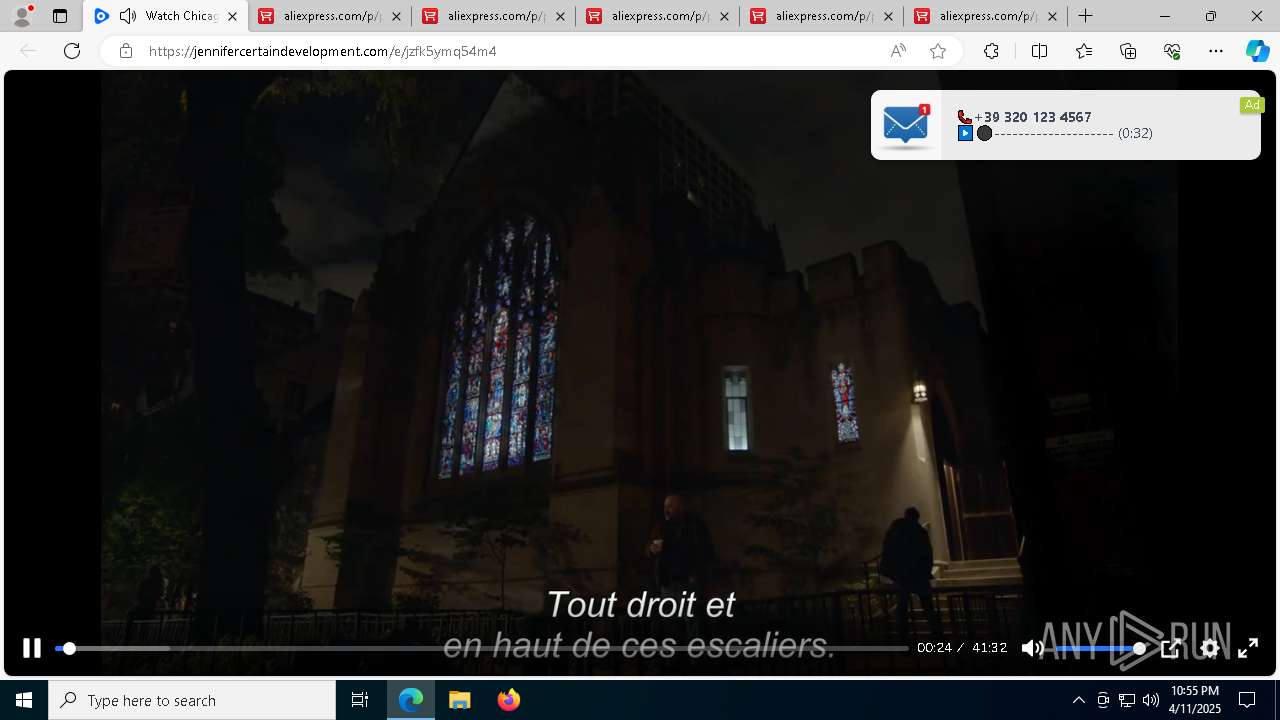The width and height of the screenshot is (1280, 720).
Task: Show hidden system tray icons
Action: pos(1078,700)
